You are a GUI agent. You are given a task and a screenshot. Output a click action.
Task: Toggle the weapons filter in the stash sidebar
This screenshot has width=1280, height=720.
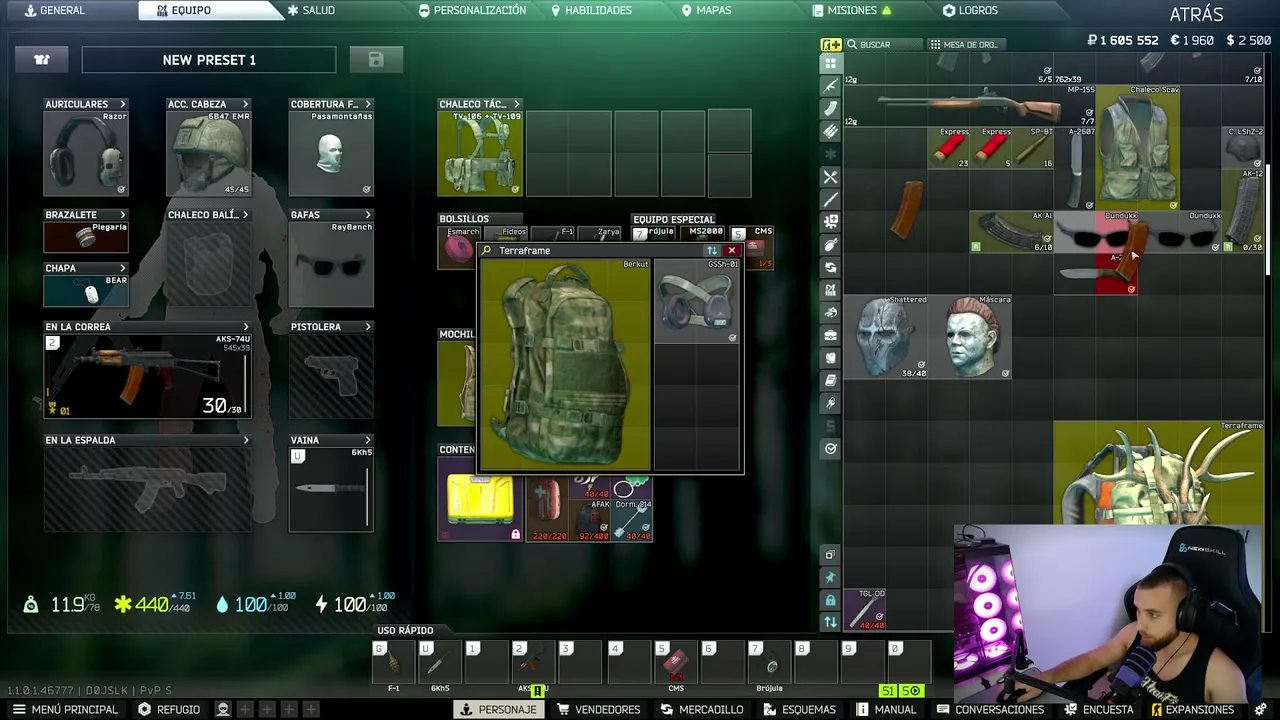pyautogui.click(x=830, y=86)
